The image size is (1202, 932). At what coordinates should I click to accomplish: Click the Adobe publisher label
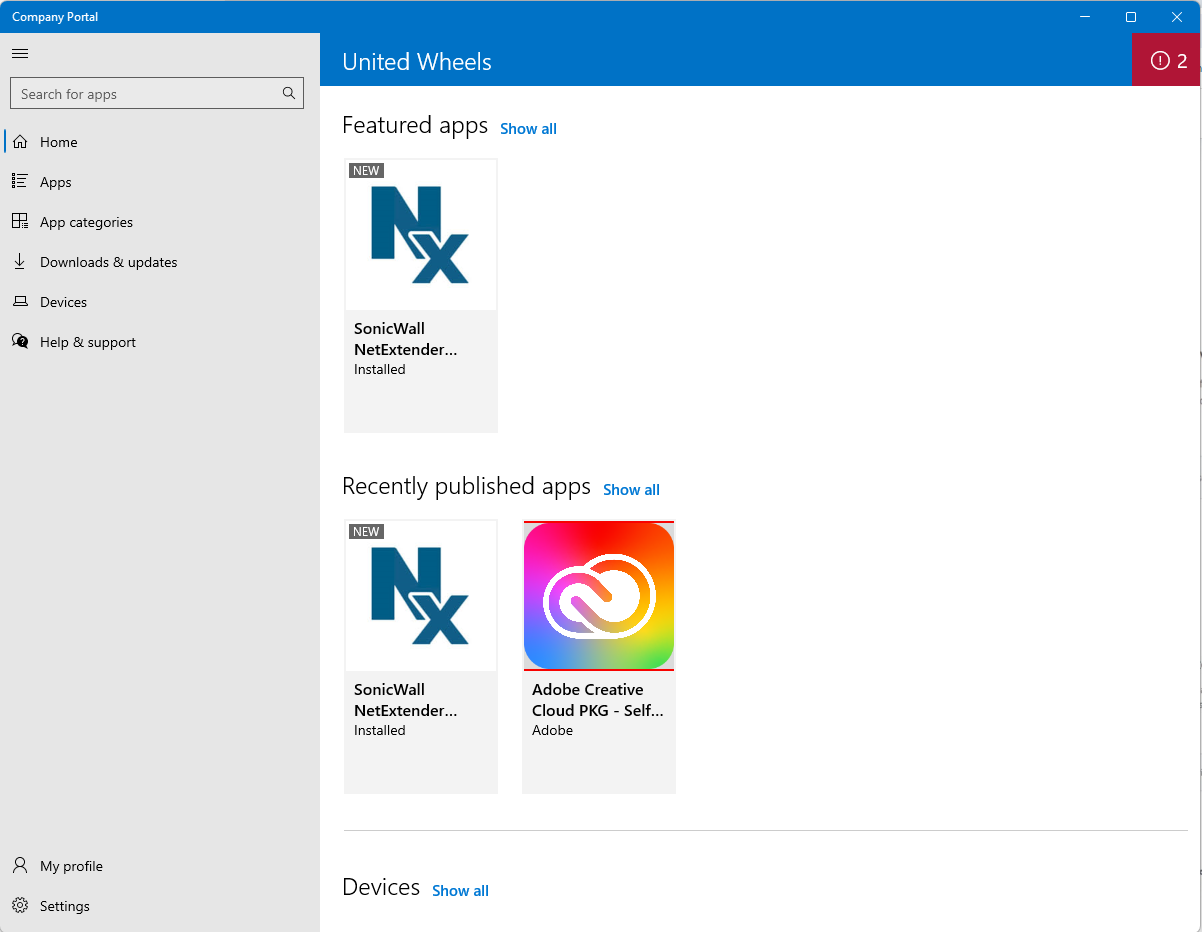pos(552,730)
